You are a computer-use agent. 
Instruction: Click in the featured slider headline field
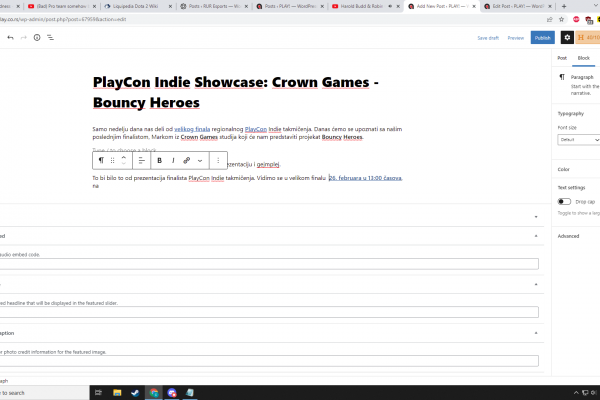click(269, 312)
